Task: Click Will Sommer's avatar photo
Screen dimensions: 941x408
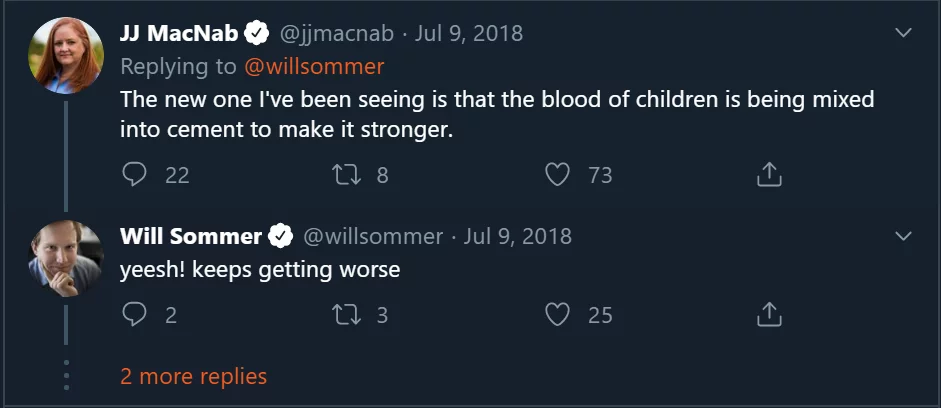Action: (66, 259)
